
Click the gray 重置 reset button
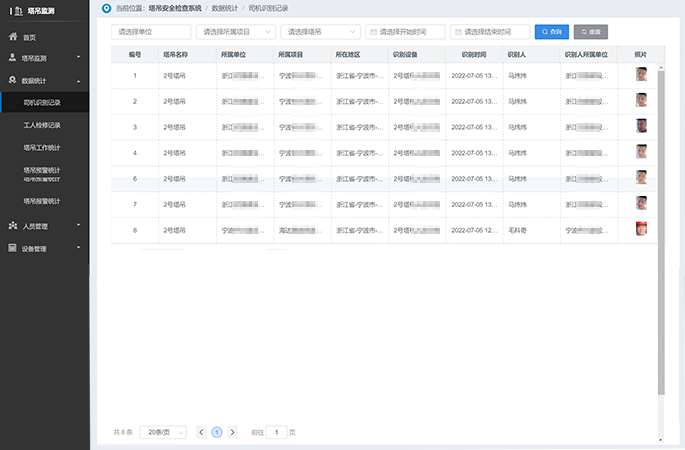pyautogui.click(x=590, y=32)
